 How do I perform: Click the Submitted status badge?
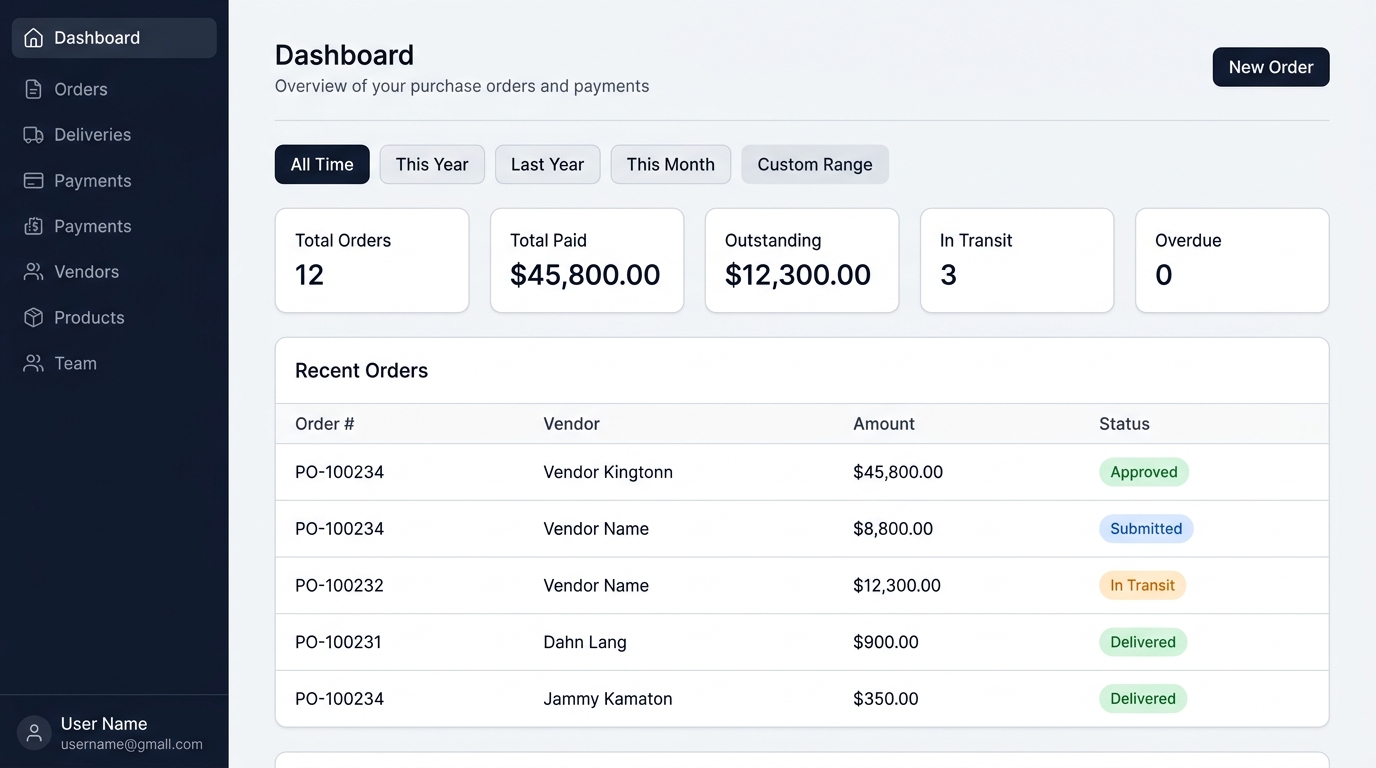1146,529
